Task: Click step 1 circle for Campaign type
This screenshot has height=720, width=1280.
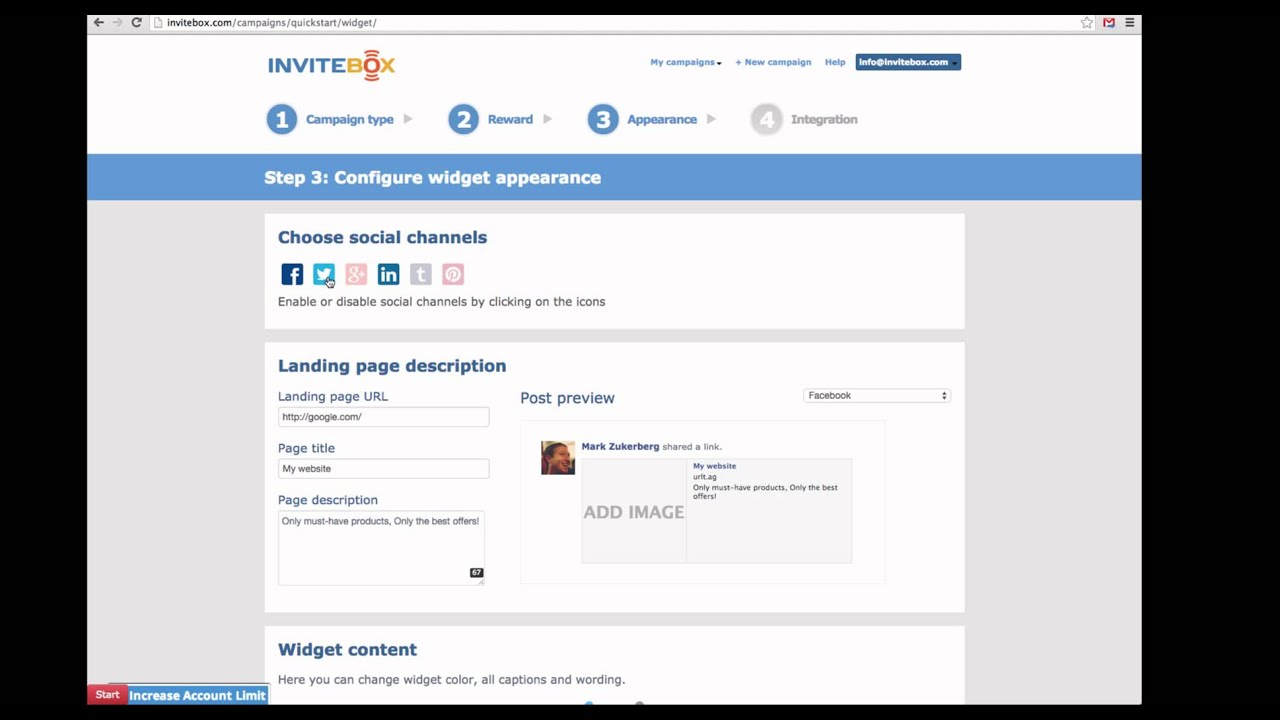Action: 282,119
